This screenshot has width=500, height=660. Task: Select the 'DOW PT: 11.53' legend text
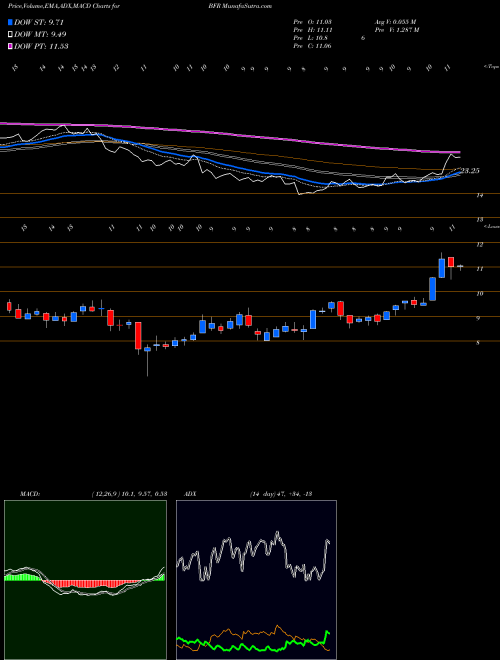point(41,46)
